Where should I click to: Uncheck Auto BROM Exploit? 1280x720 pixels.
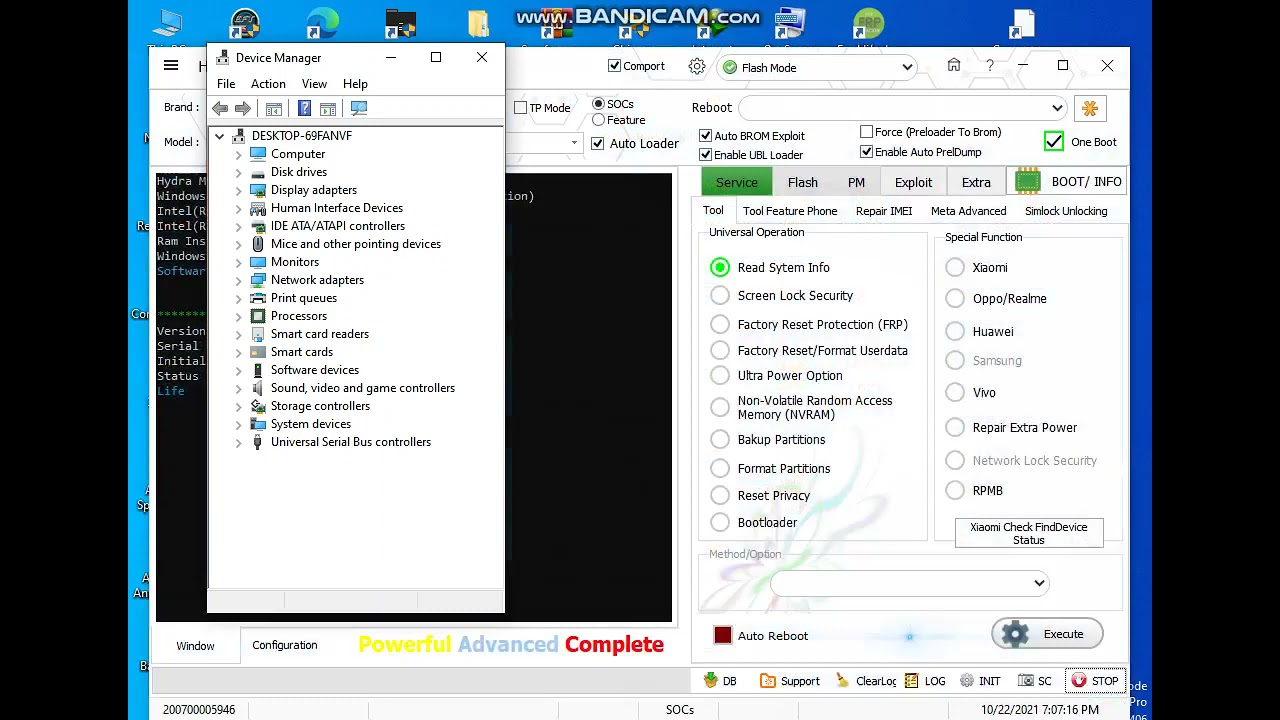(706, 135)
